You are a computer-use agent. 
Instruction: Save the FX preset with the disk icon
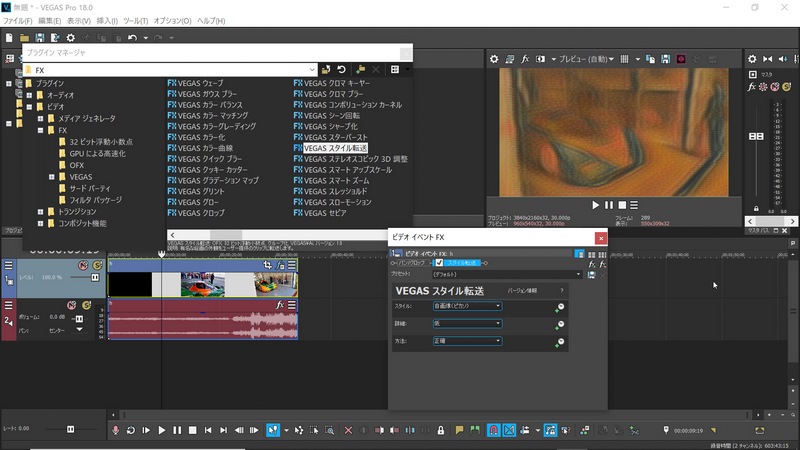tap(591, 274)
